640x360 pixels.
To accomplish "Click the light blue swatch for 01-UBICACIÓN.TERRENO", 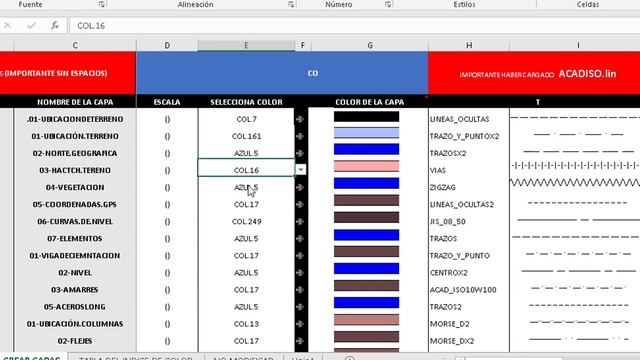I will (x=366, y=133).
